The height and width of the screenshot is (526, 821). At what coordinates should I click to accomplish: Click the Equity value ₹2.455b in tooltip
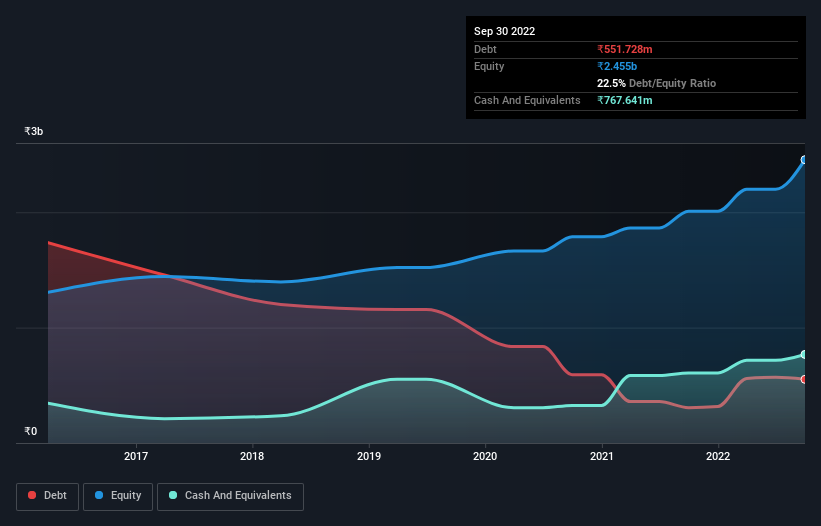[617, 66]
